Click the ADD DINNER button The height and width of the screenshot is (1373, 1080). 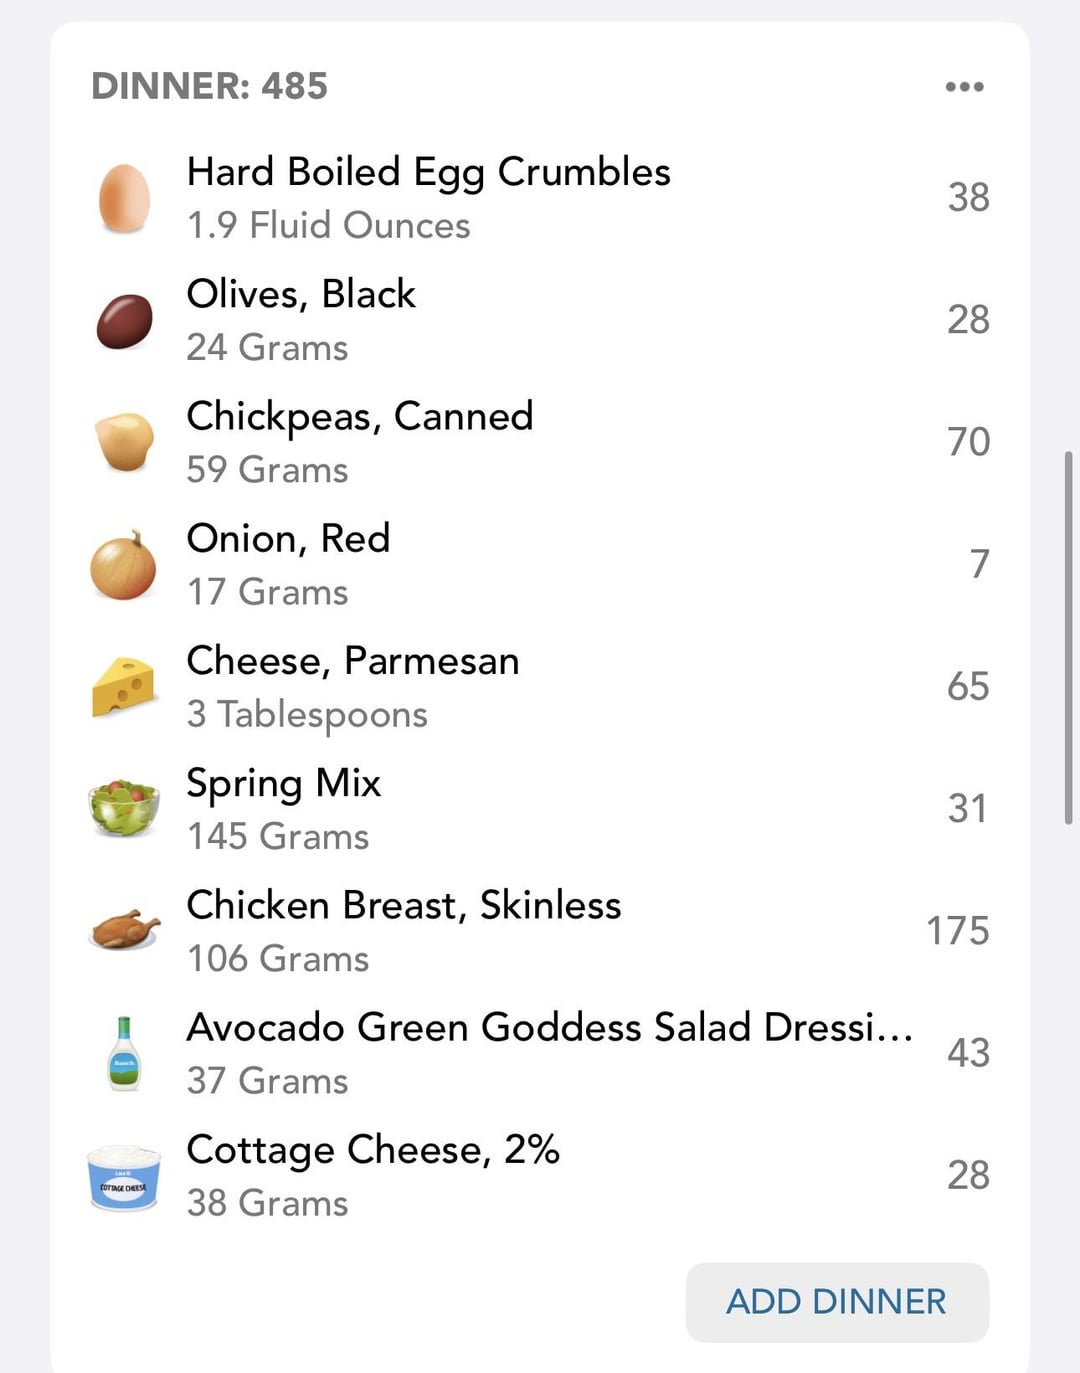(x=837, y=1302)
